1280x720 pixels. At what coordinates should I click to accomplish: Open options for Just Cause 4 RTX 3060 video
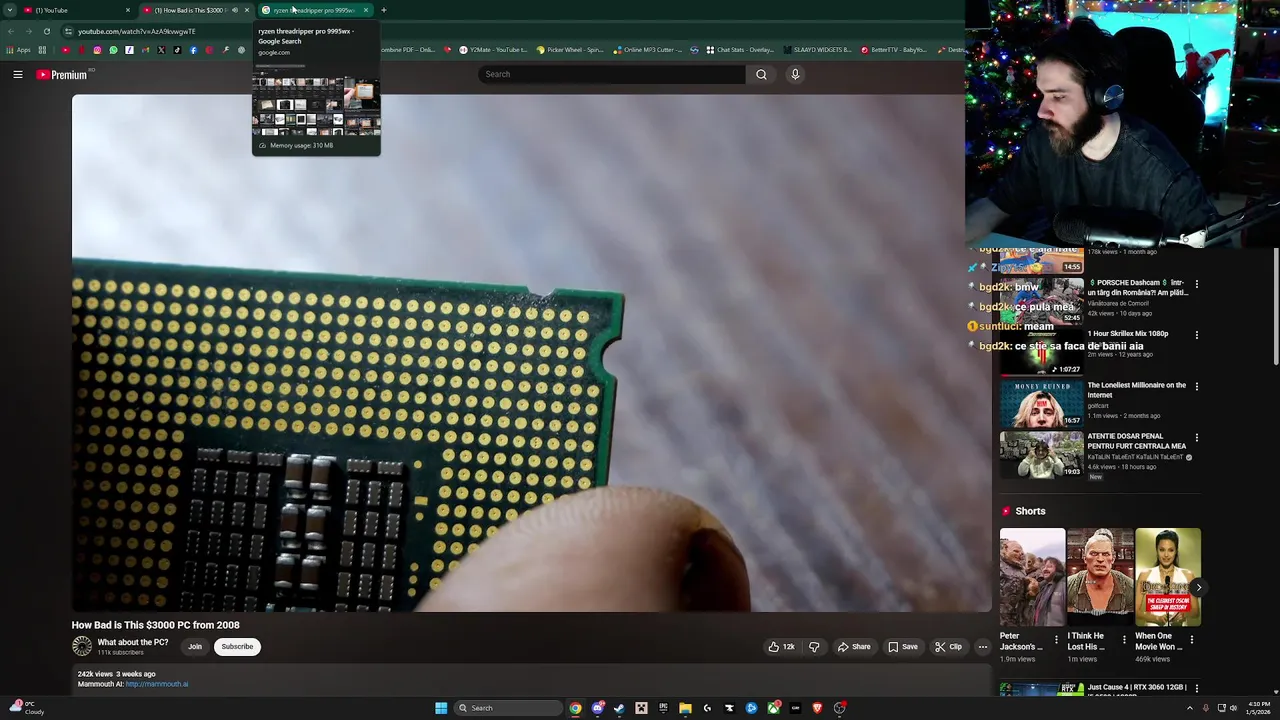1196,689
